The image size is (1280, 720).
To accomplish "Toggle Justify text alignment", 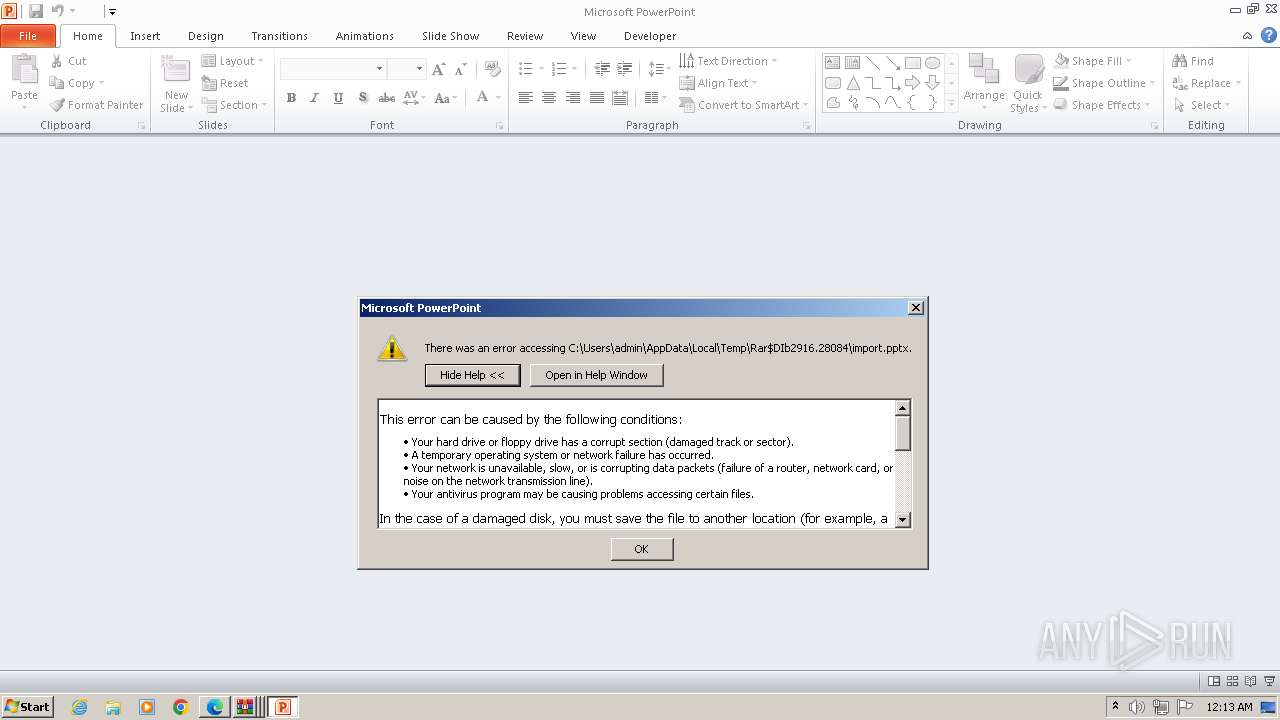I will tap(597, 98).
